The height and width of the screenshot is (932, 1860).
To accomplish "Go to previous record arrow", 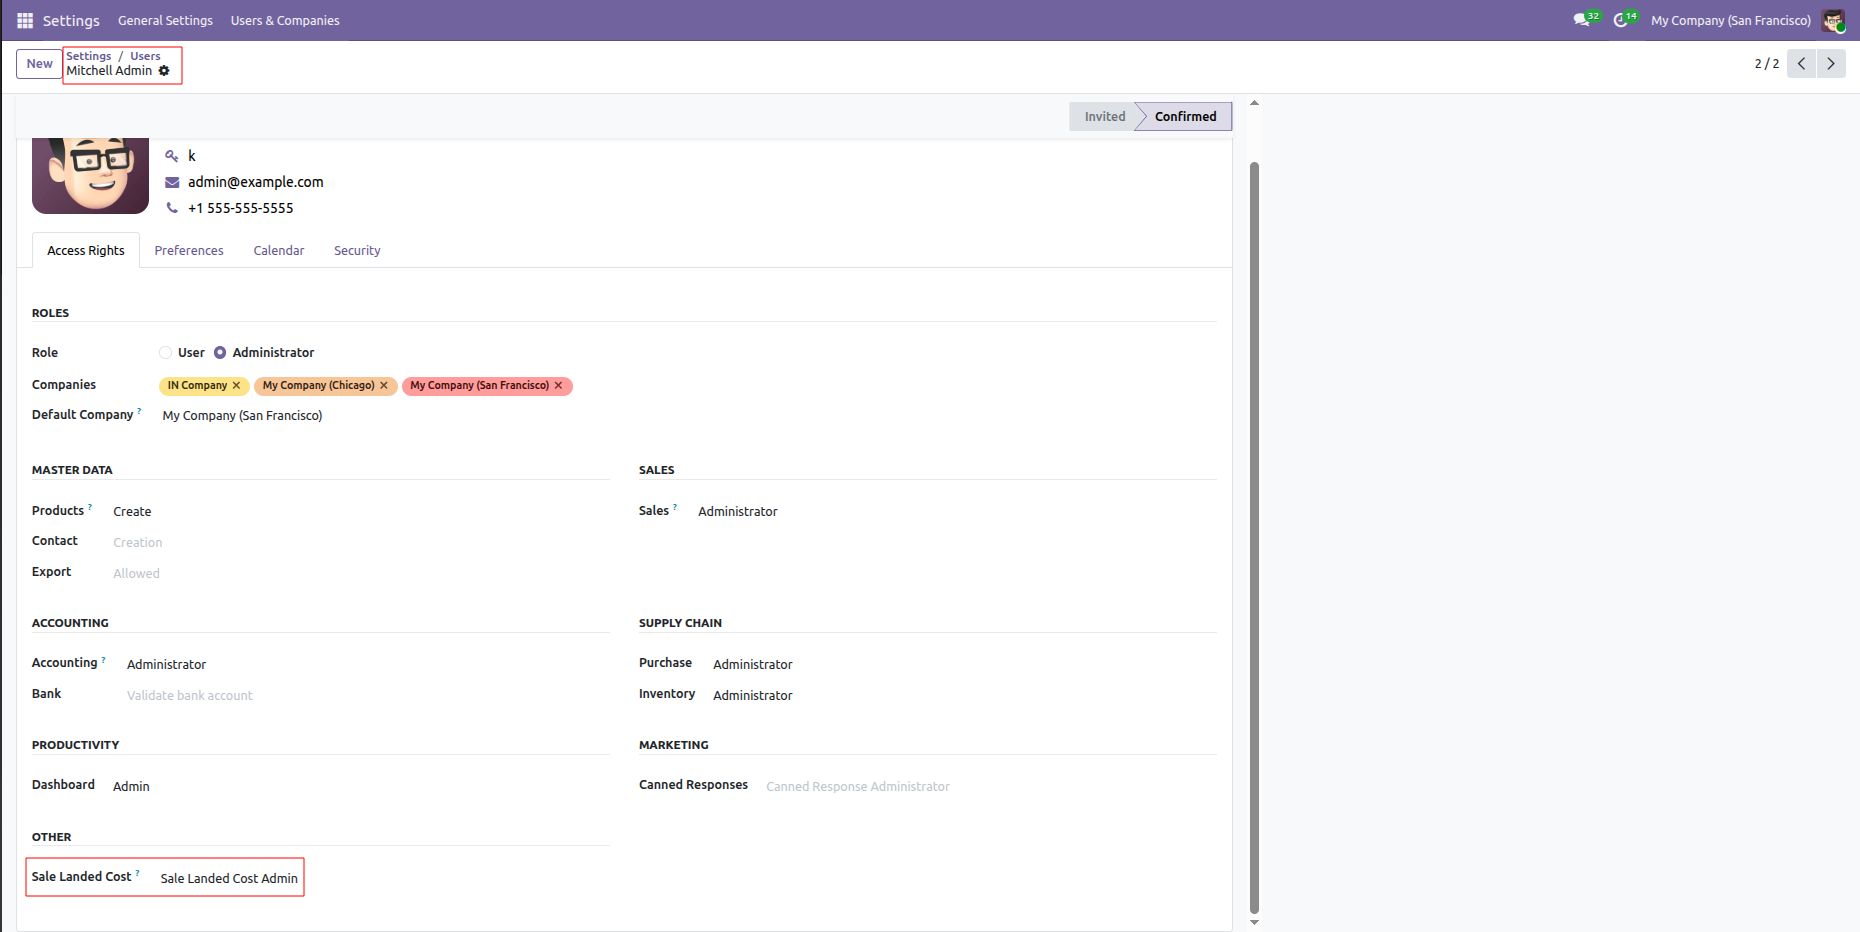I will [1801, 63].
